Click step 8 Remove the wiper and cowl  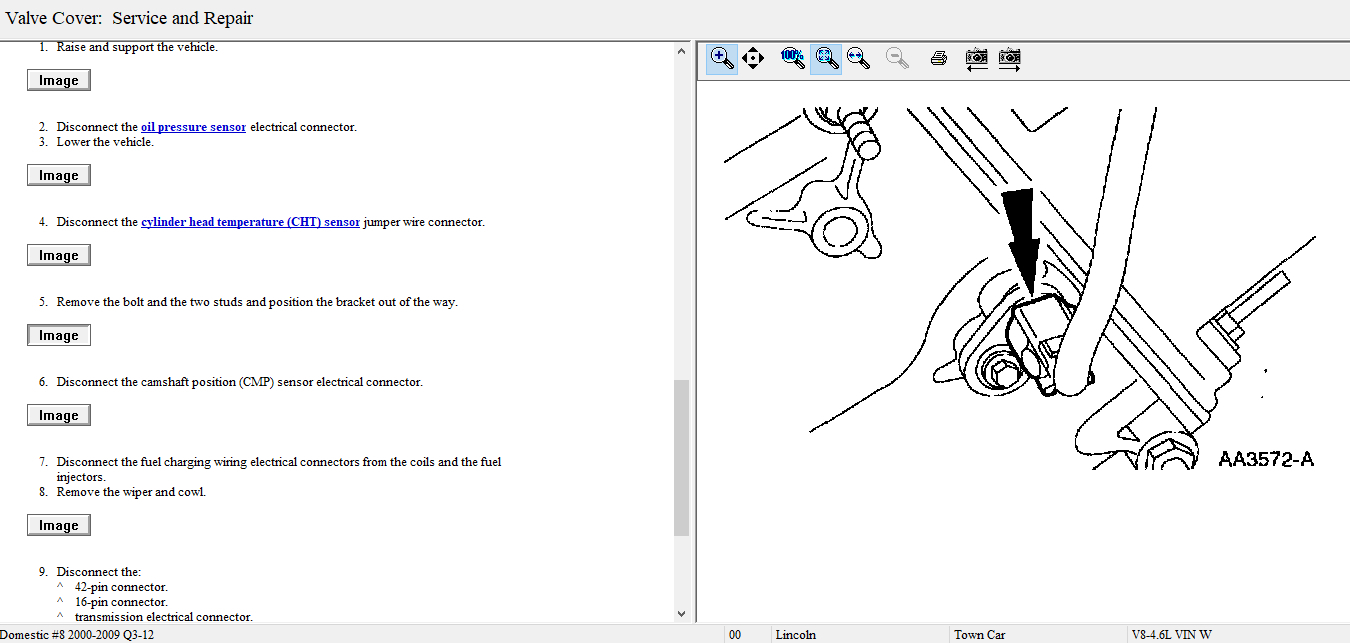[x=131, y=492]
